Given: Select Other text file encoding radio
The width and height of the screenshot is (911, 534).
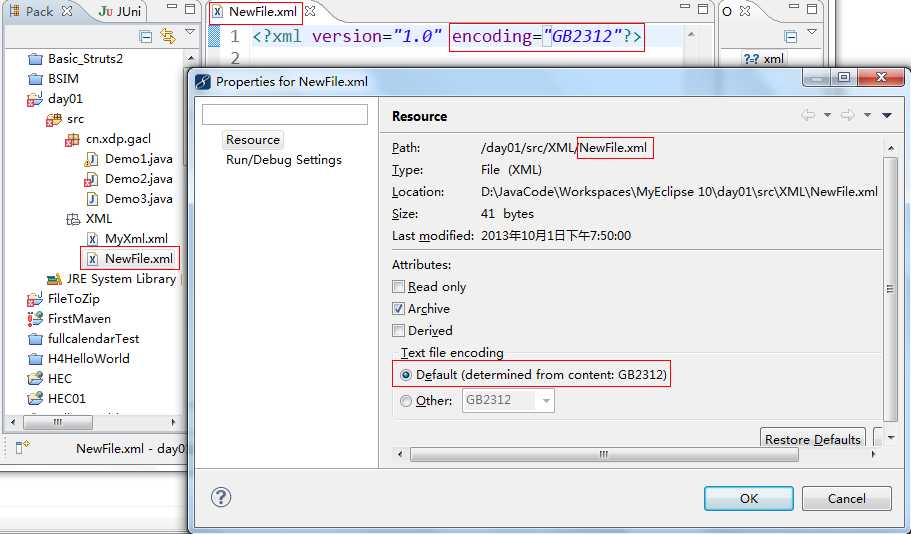Looking at the screenshot, I should 406,401.
